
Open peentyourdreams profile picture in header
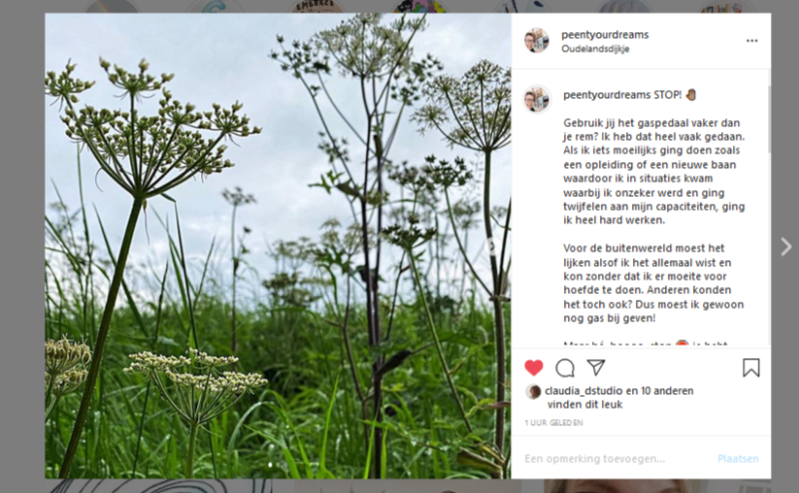pos(537,41)
